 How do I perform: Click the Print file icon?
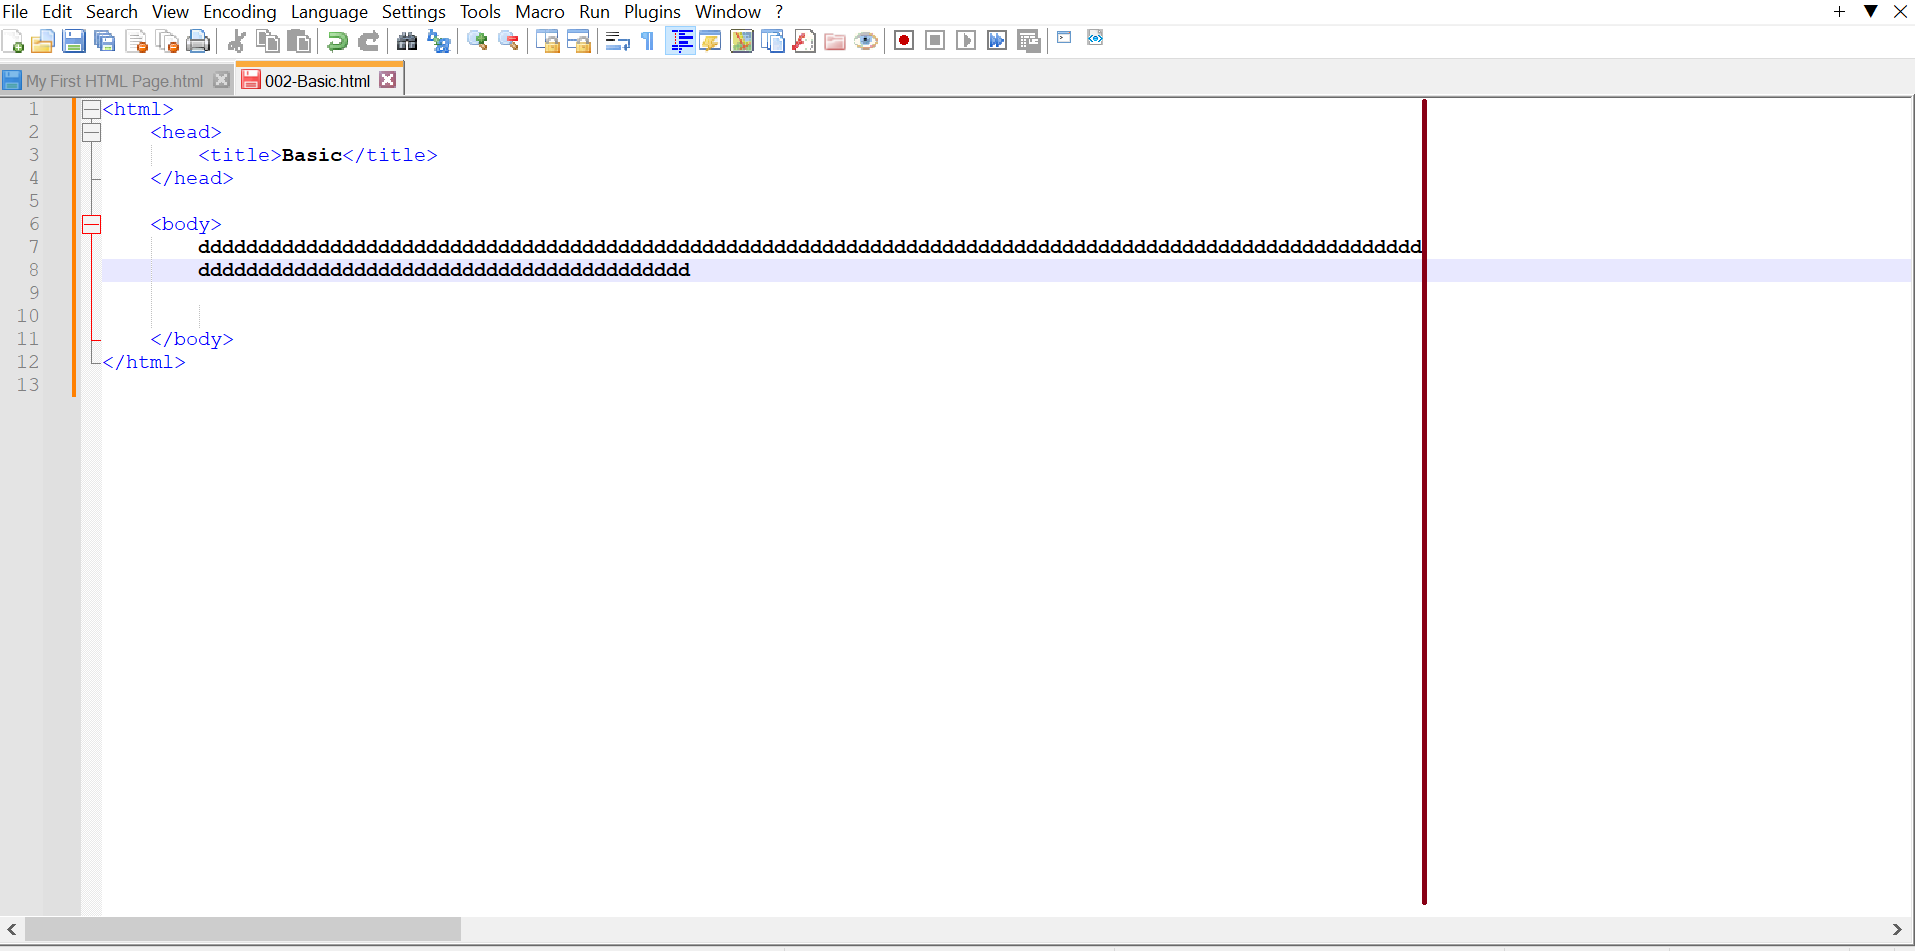tap(198, 41)
